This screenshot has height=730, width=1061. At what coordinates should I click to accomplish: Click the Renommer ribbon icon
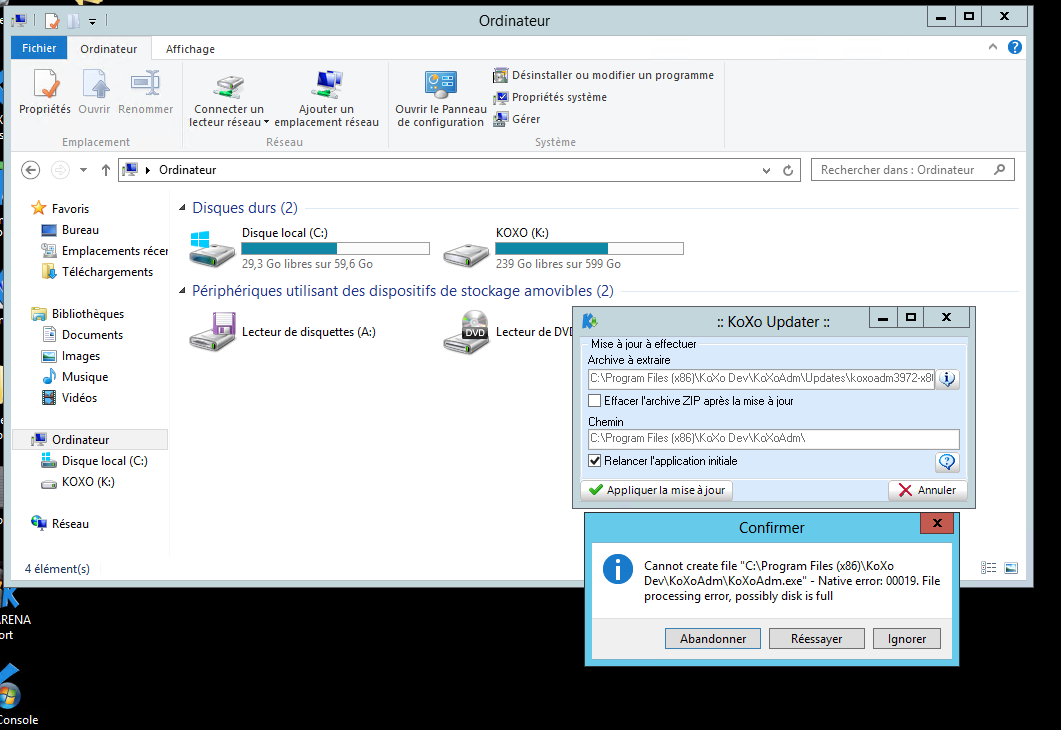pos(145,92)
